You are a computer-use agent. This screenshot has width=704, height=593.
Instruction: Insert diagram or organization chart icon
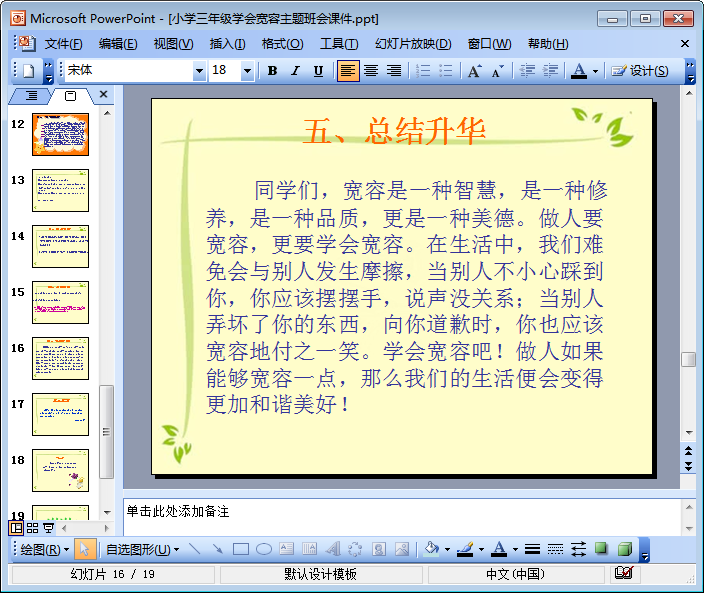click(x=356, y=549)
